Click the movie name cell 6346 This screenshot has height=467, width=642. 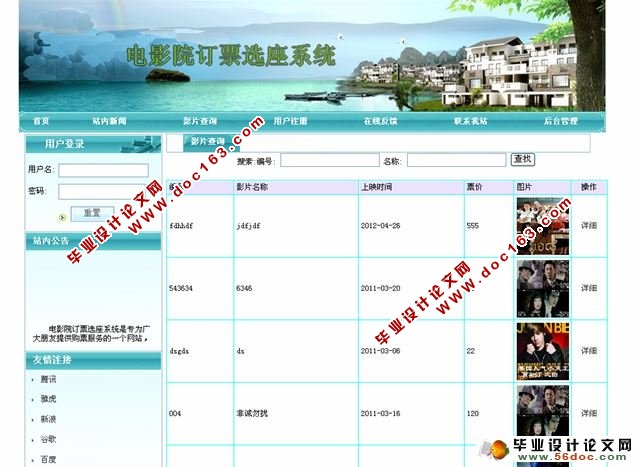click(244, 288)
